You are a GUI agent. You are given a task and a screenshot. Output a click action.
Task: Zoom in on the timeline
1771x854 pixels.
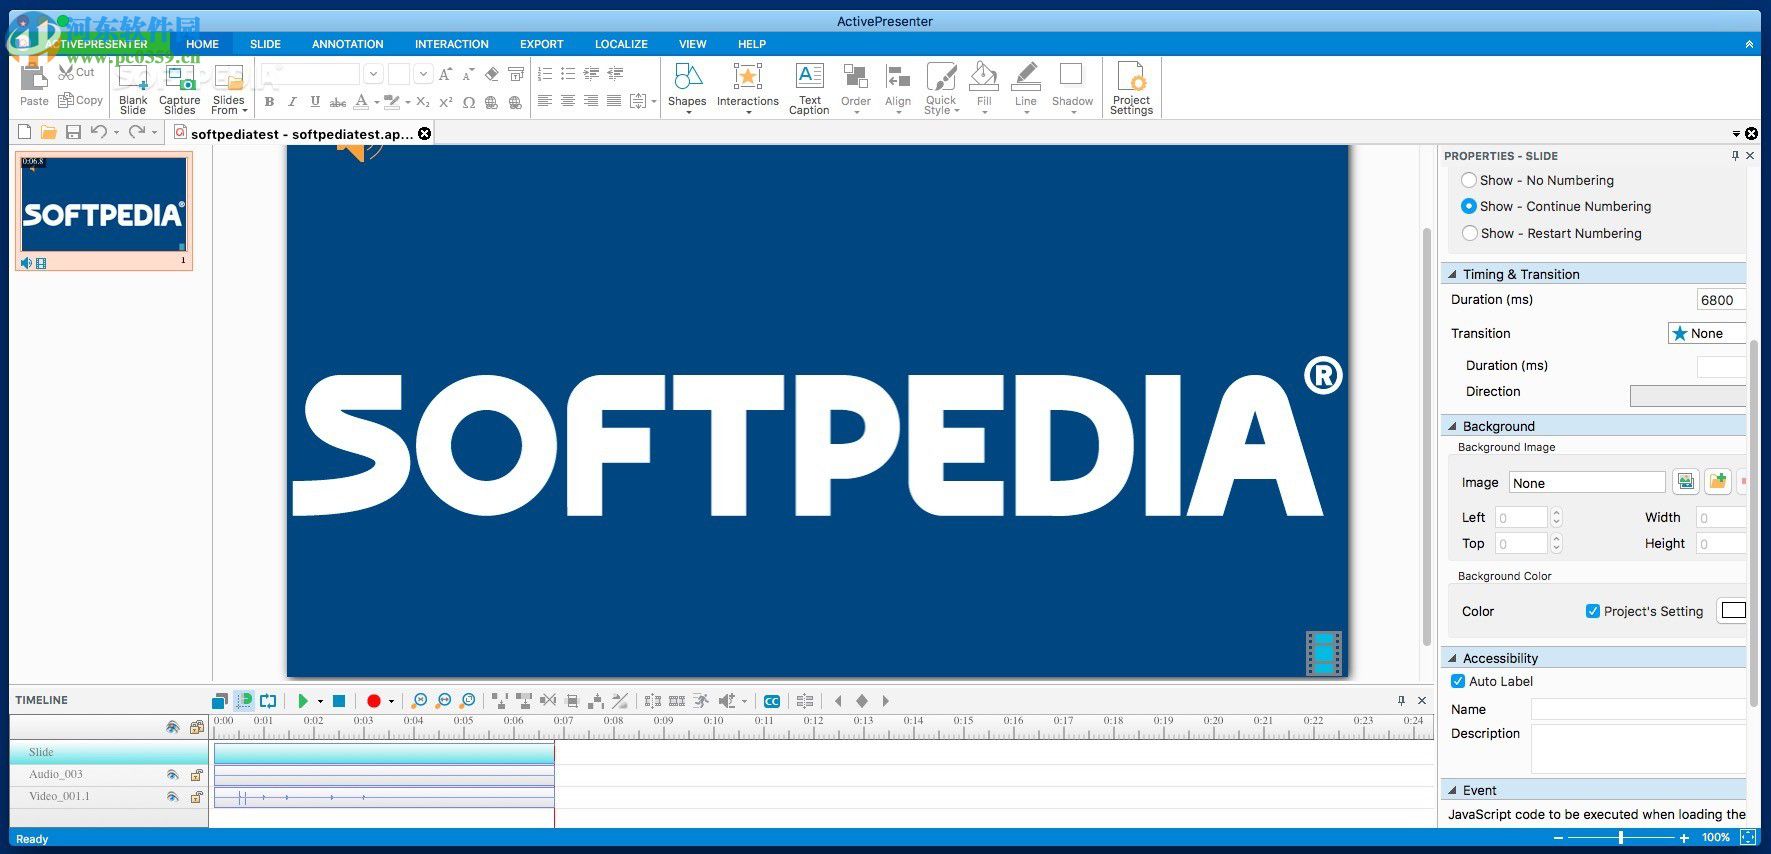coord(420,701)
